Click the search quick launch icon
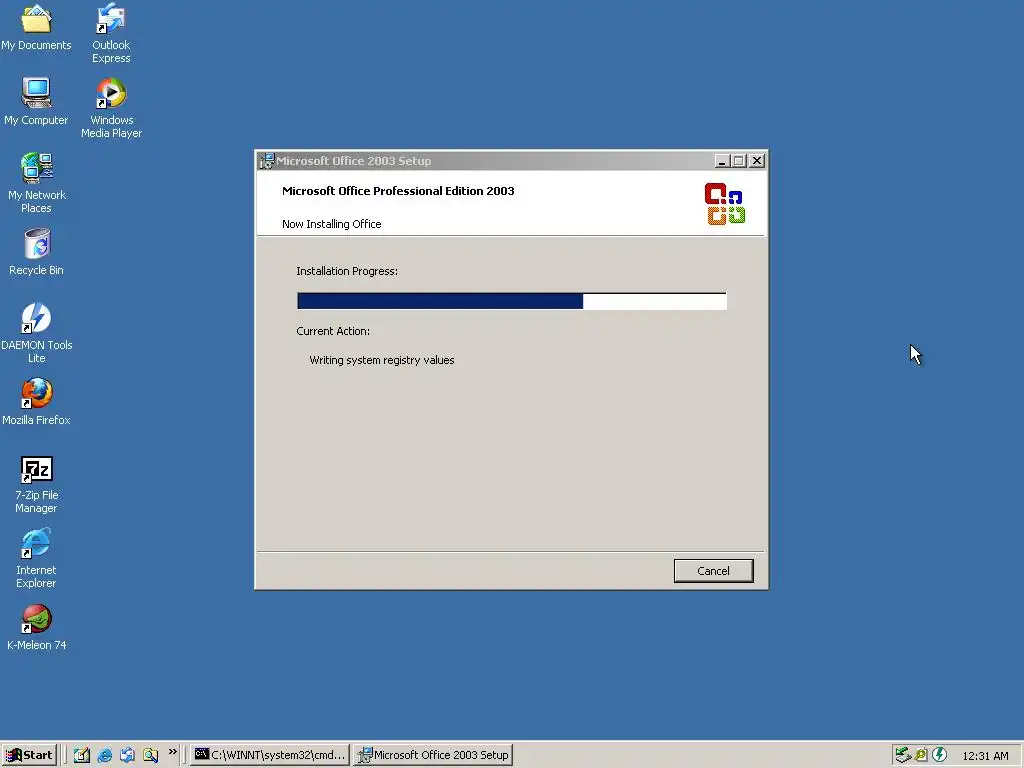 [x=150, y=755]
